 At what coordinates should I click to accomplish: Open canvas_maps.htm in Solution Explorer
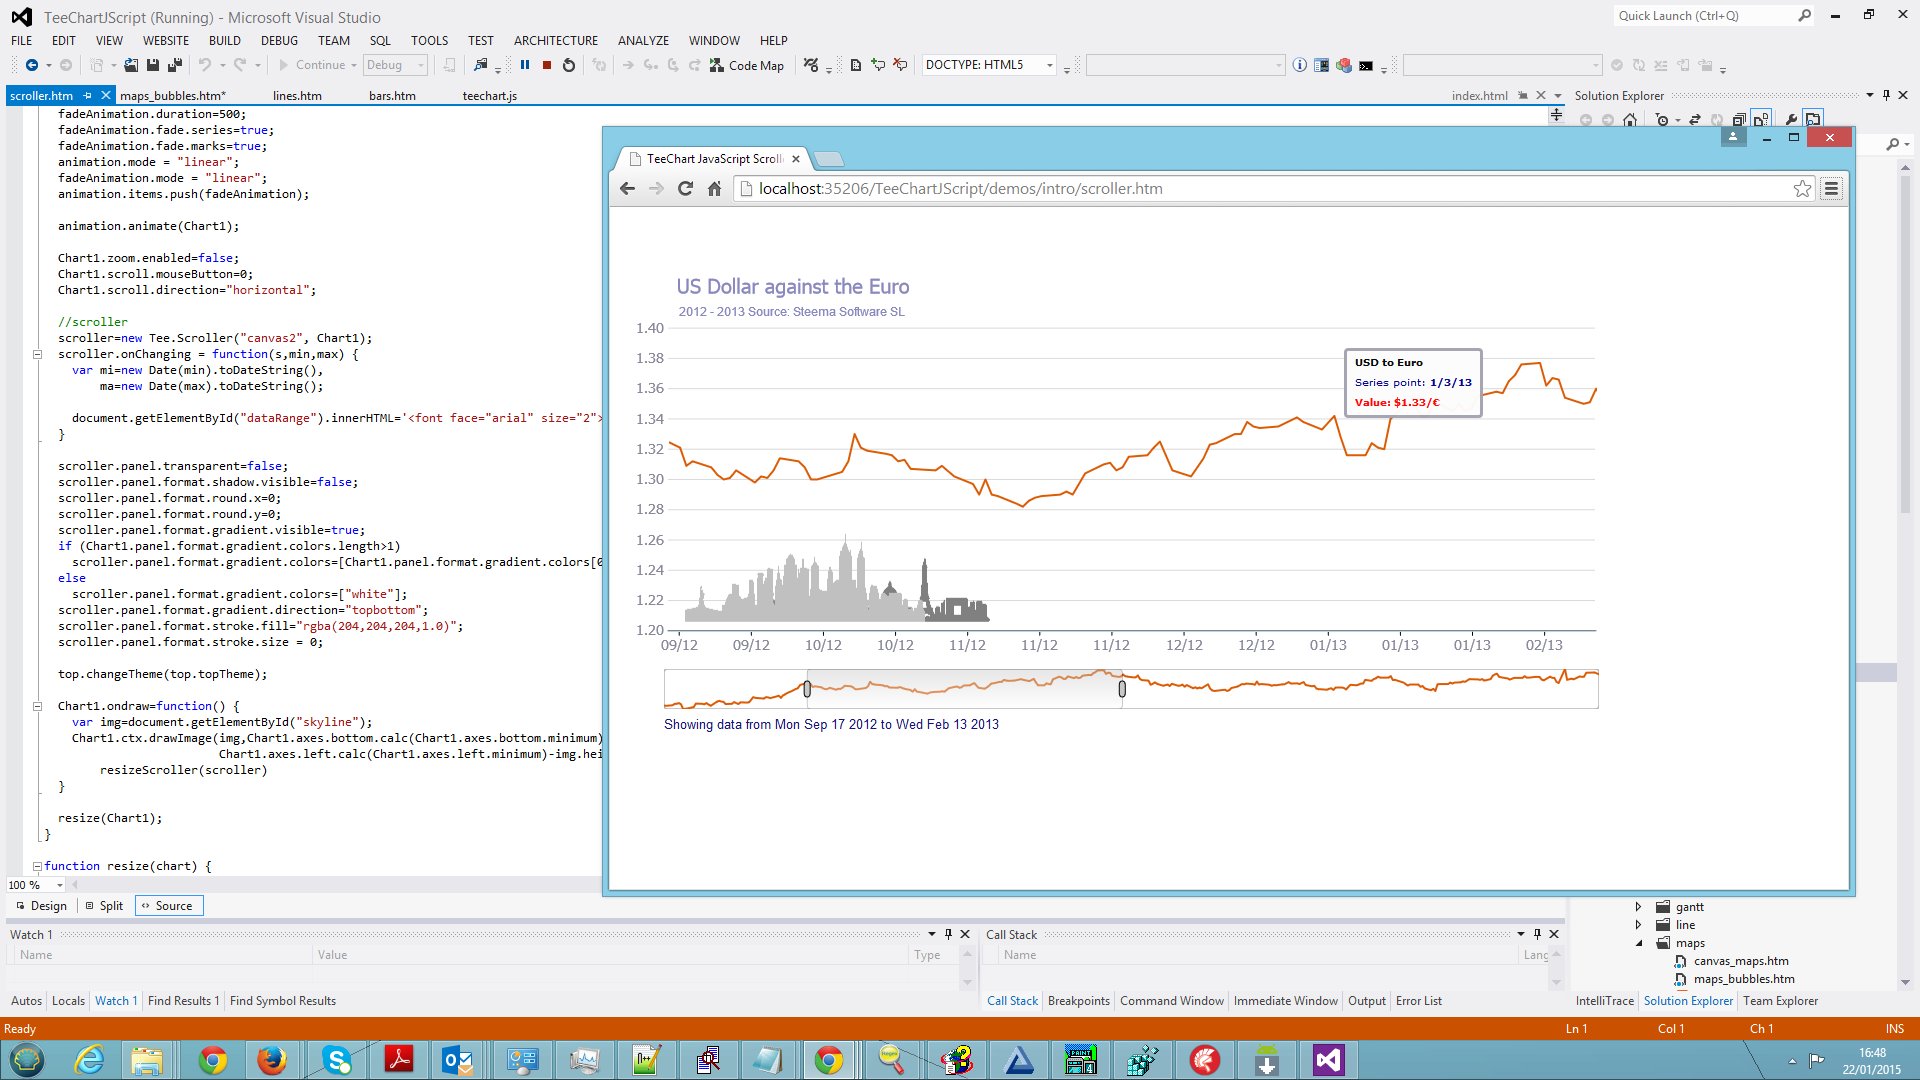1741,961
